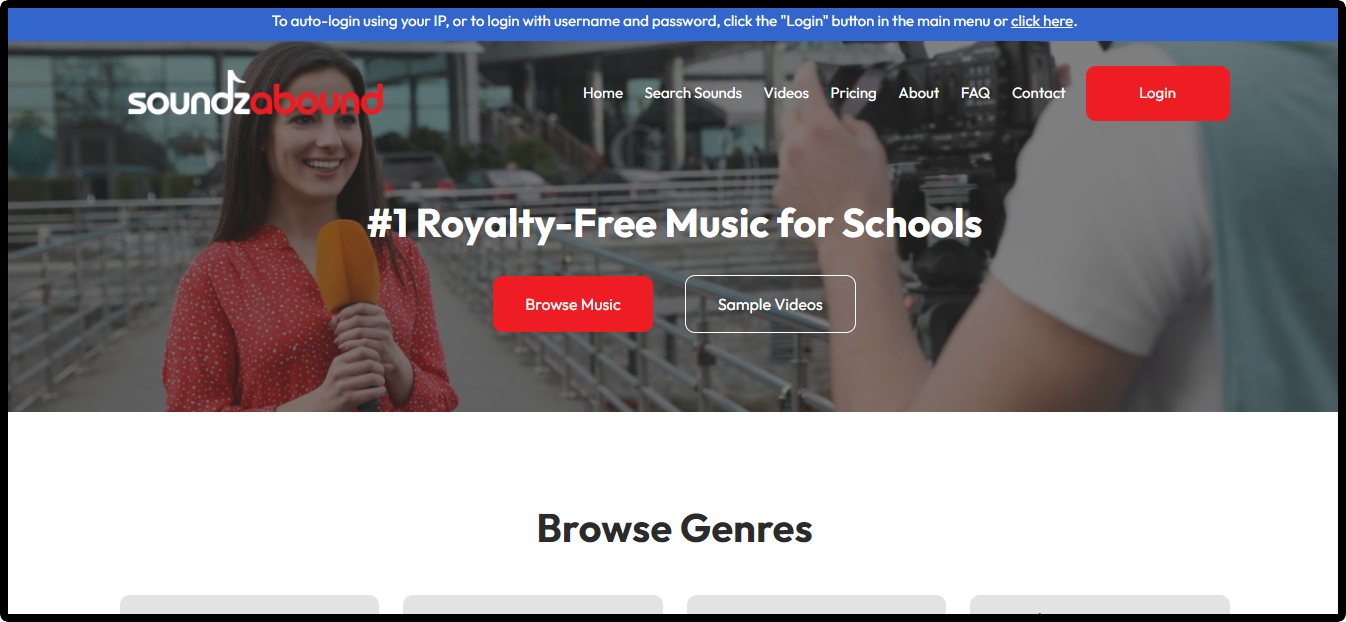Follow the 'click here' banner link
1346x622 pixels.
[x=1042, y=21]
